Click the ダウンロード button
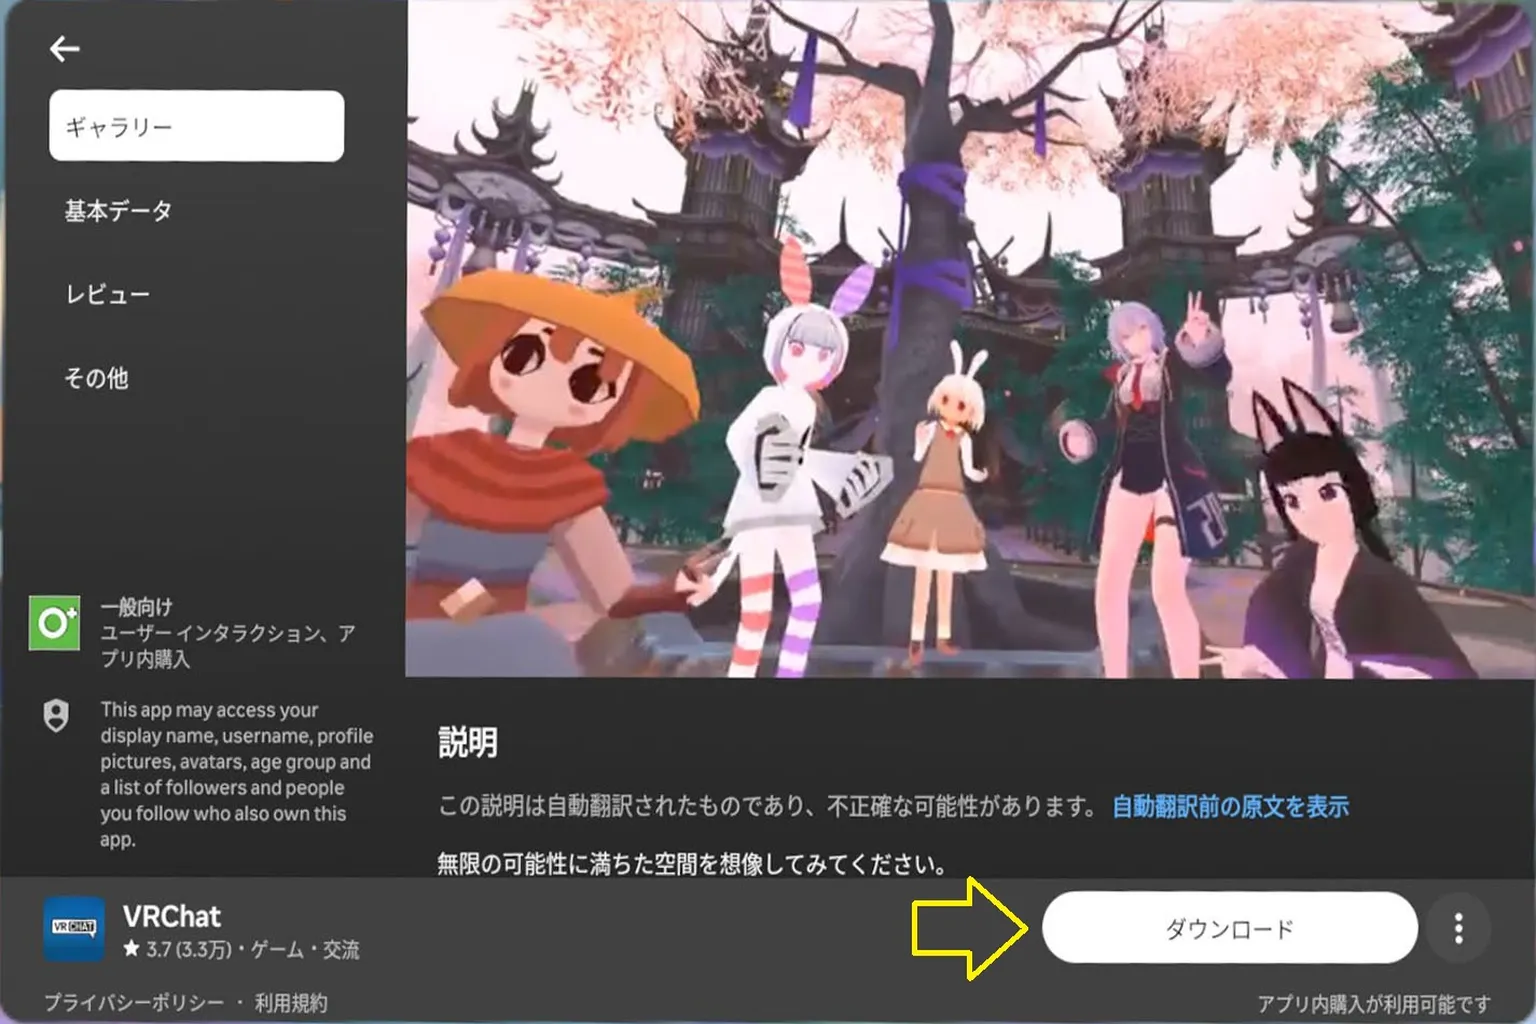The height and width of the screenshot is (1024, 1536). pyautogui.click(x=1229, y=928)
